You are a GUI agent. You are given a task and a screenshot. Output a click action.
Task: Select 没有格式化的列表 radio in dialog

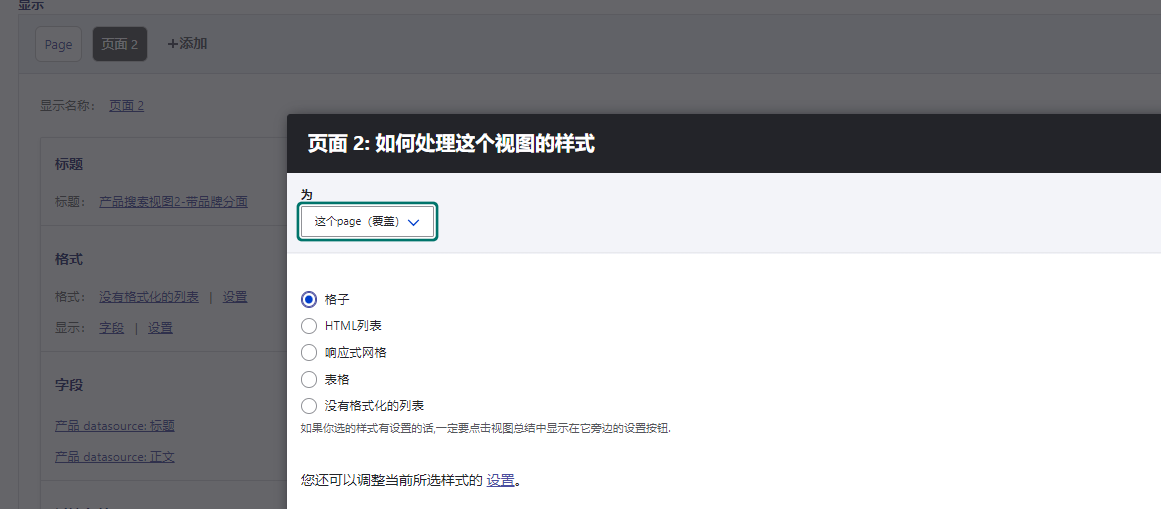309,406
